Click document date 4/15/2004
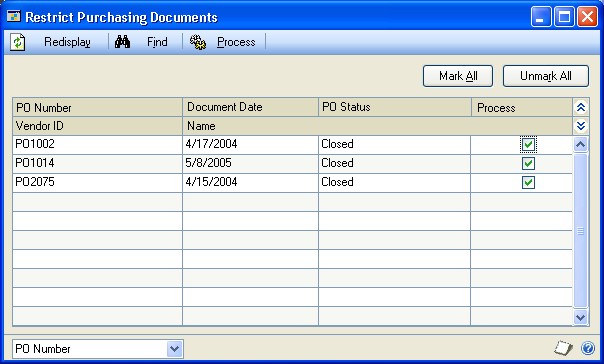 click(x=250, y=182)
